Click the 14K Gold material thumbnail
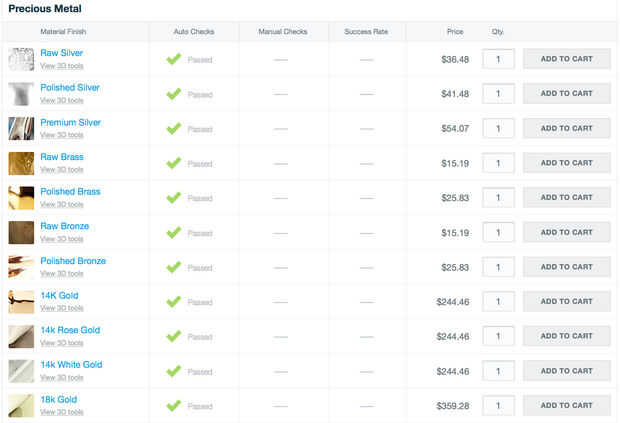 (21, 301)
